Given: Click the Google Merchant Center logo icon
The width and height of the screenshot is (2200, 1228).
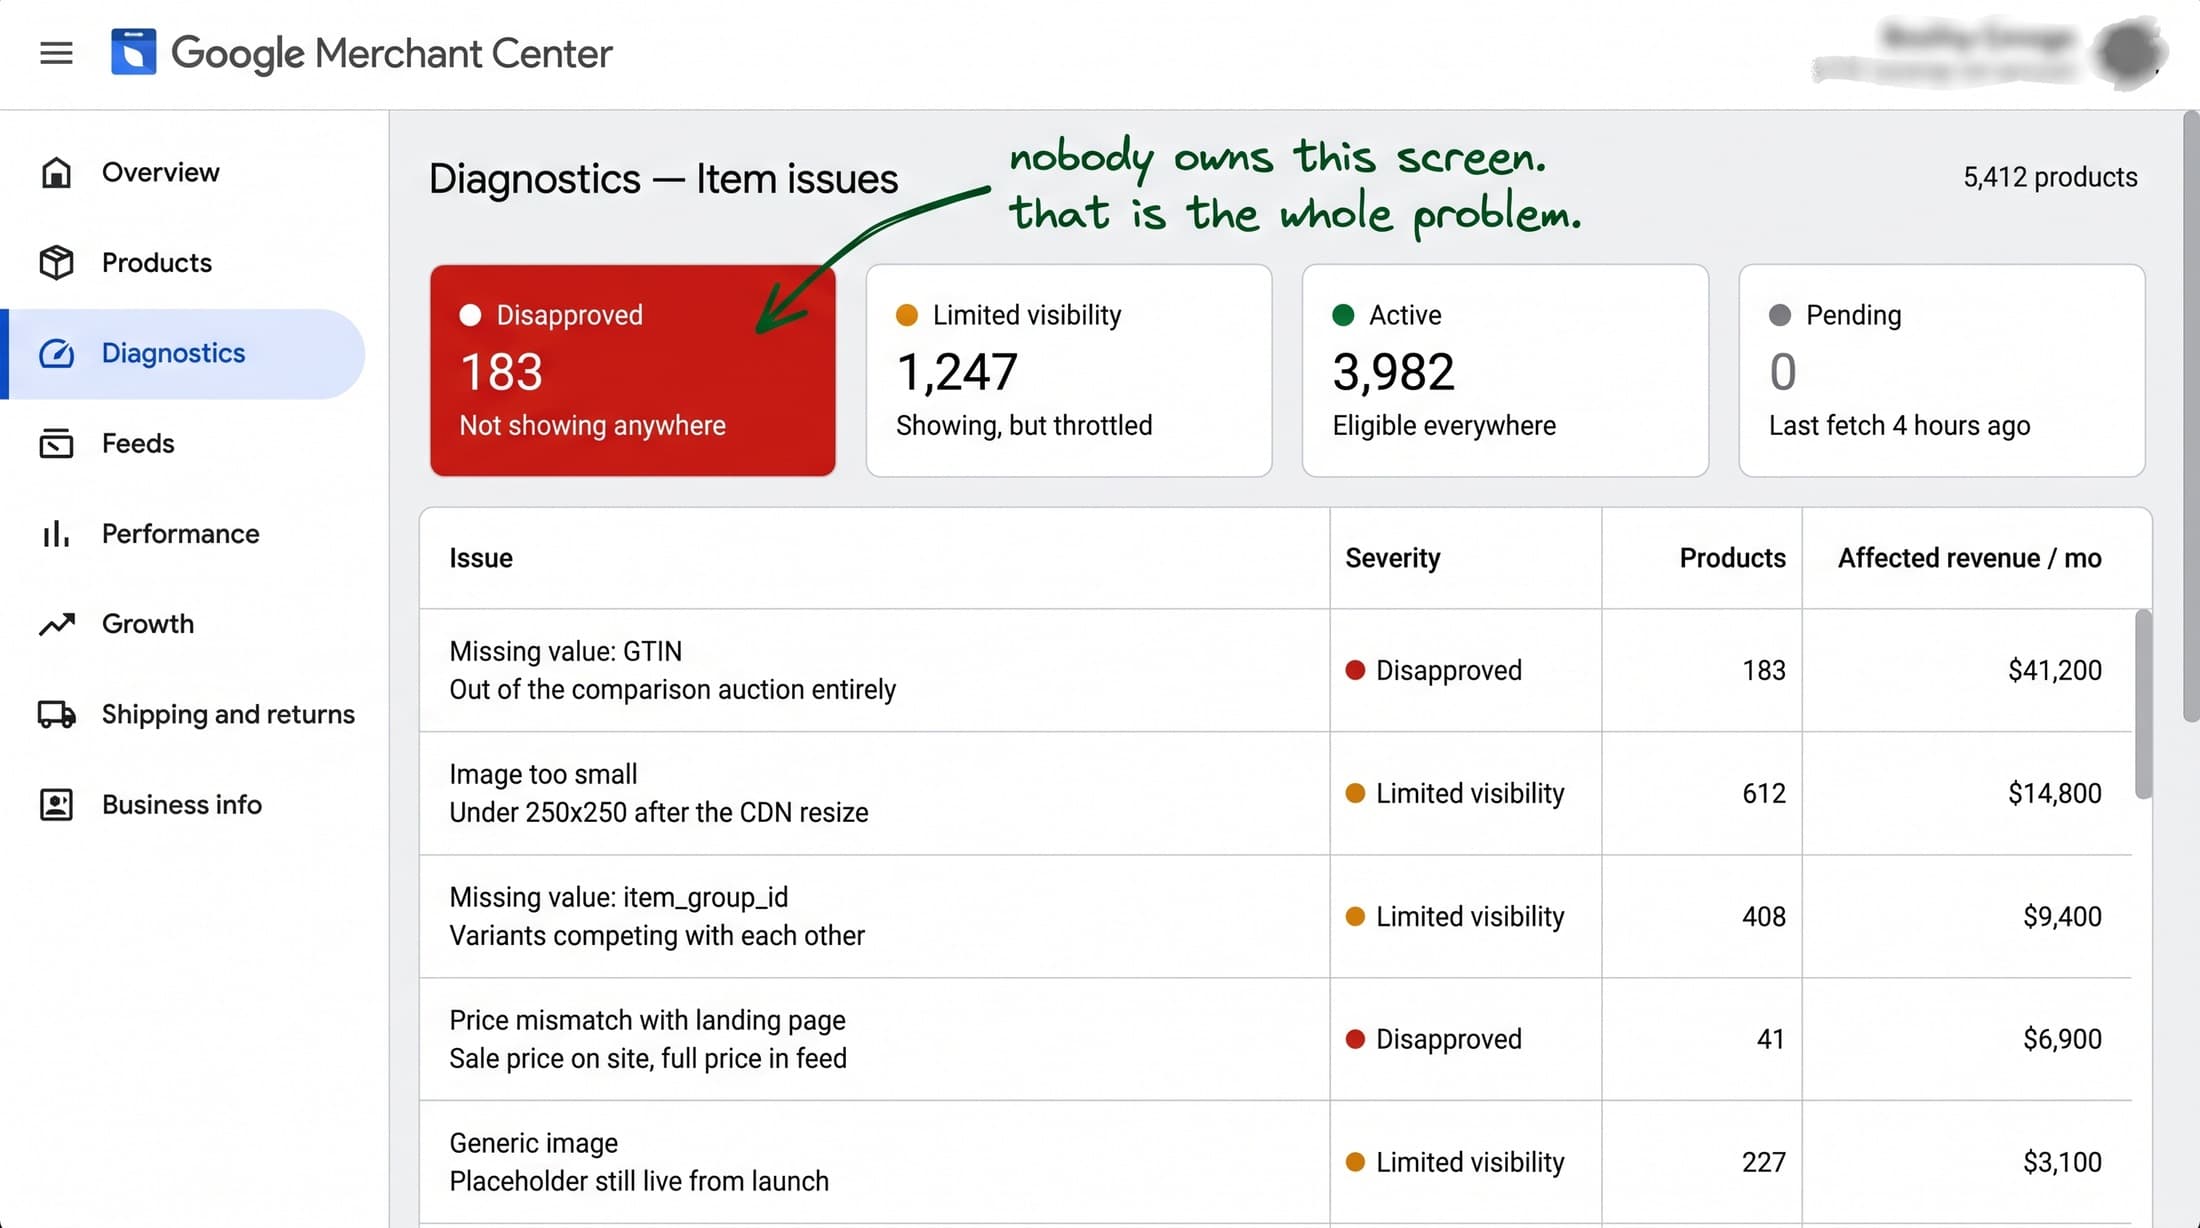Looking at the screenshot, I should point(133,52).
